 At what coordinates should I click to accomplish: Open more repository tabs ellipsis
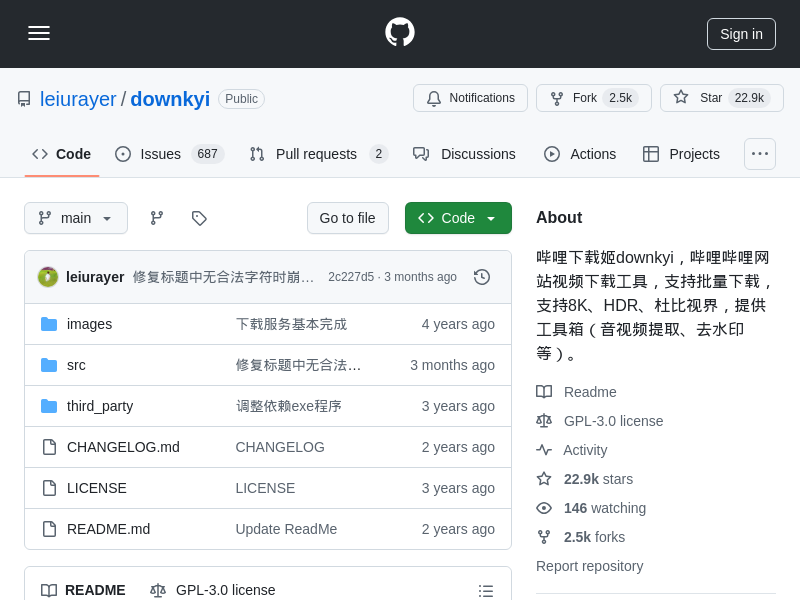760,154
